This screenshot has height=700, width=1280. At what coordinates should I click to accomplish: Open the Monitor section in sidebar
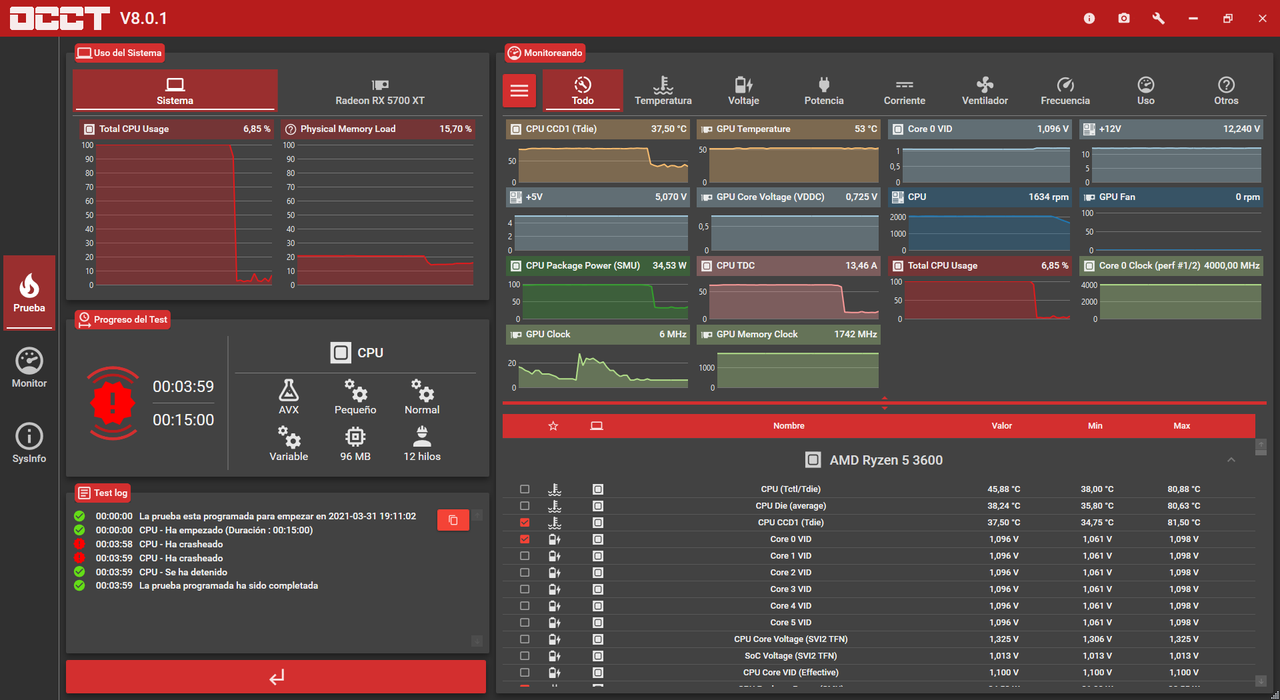click(x=29, y=367)
